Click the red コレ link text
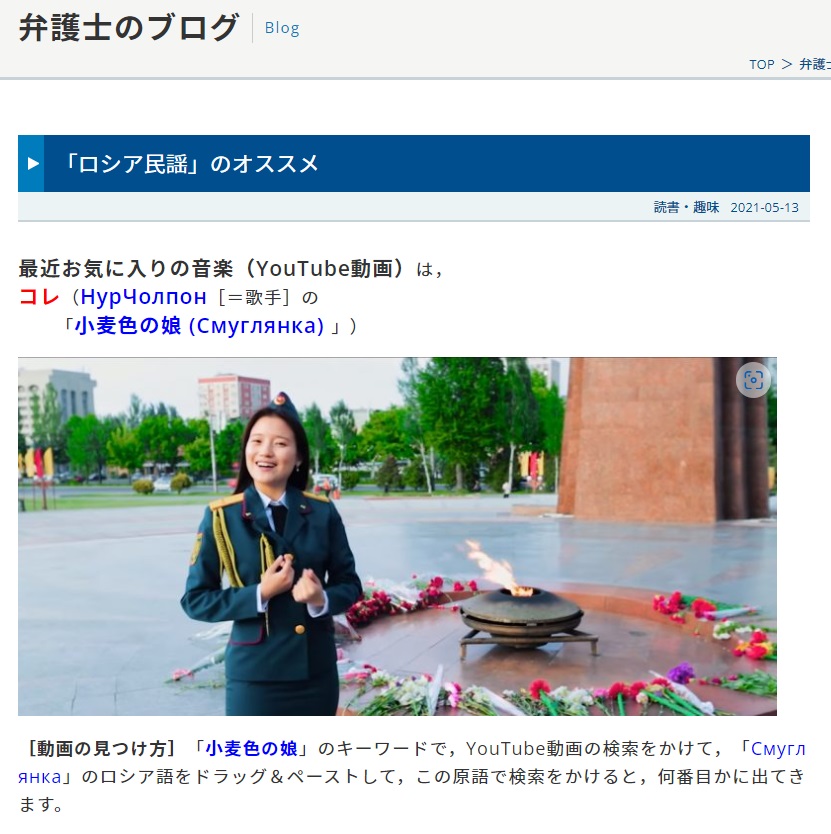This screenshot has height=834, width=831. click(x=39, y=297)
